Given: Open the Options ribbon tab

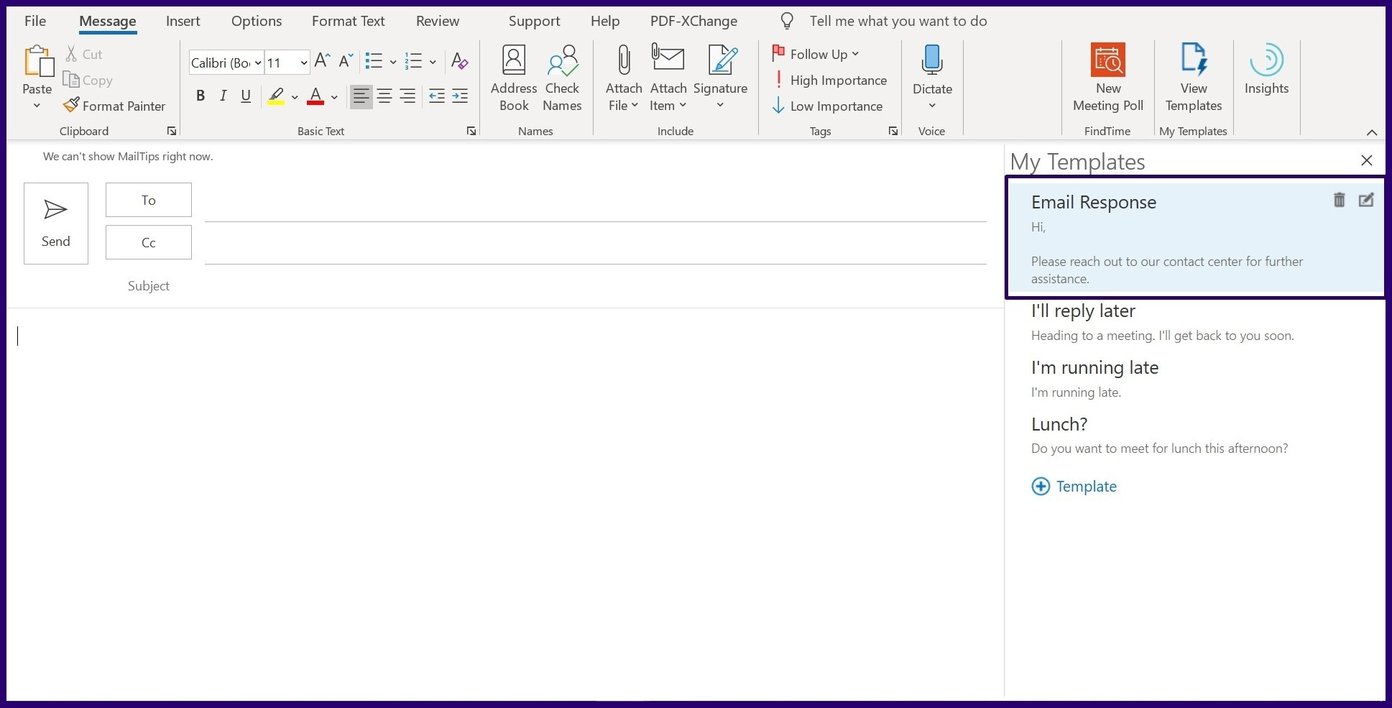Looking at the screenshot, I should tap(256, 20).
